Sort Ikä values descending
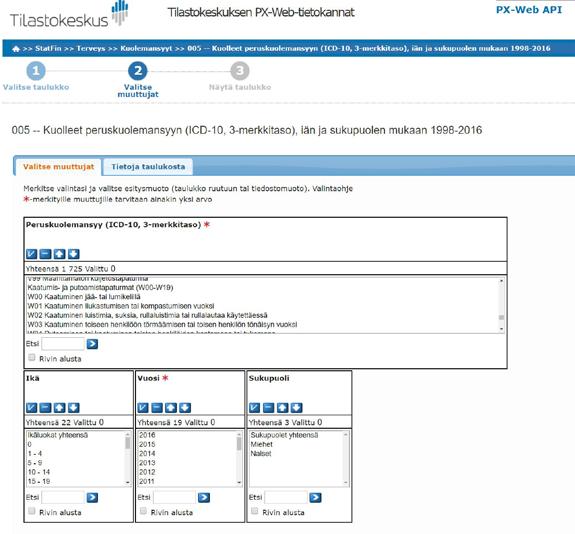The height and width of the screenshot is (534, 575). tap(73, 407)
